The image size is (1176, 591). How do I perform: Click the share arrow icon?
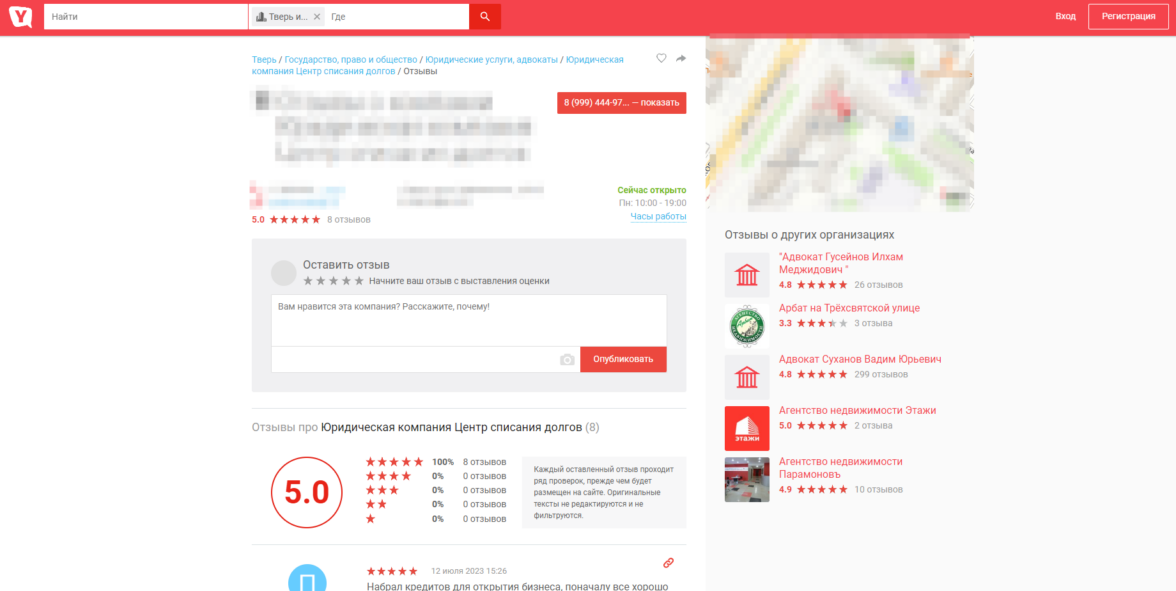(x=681, y=58)
